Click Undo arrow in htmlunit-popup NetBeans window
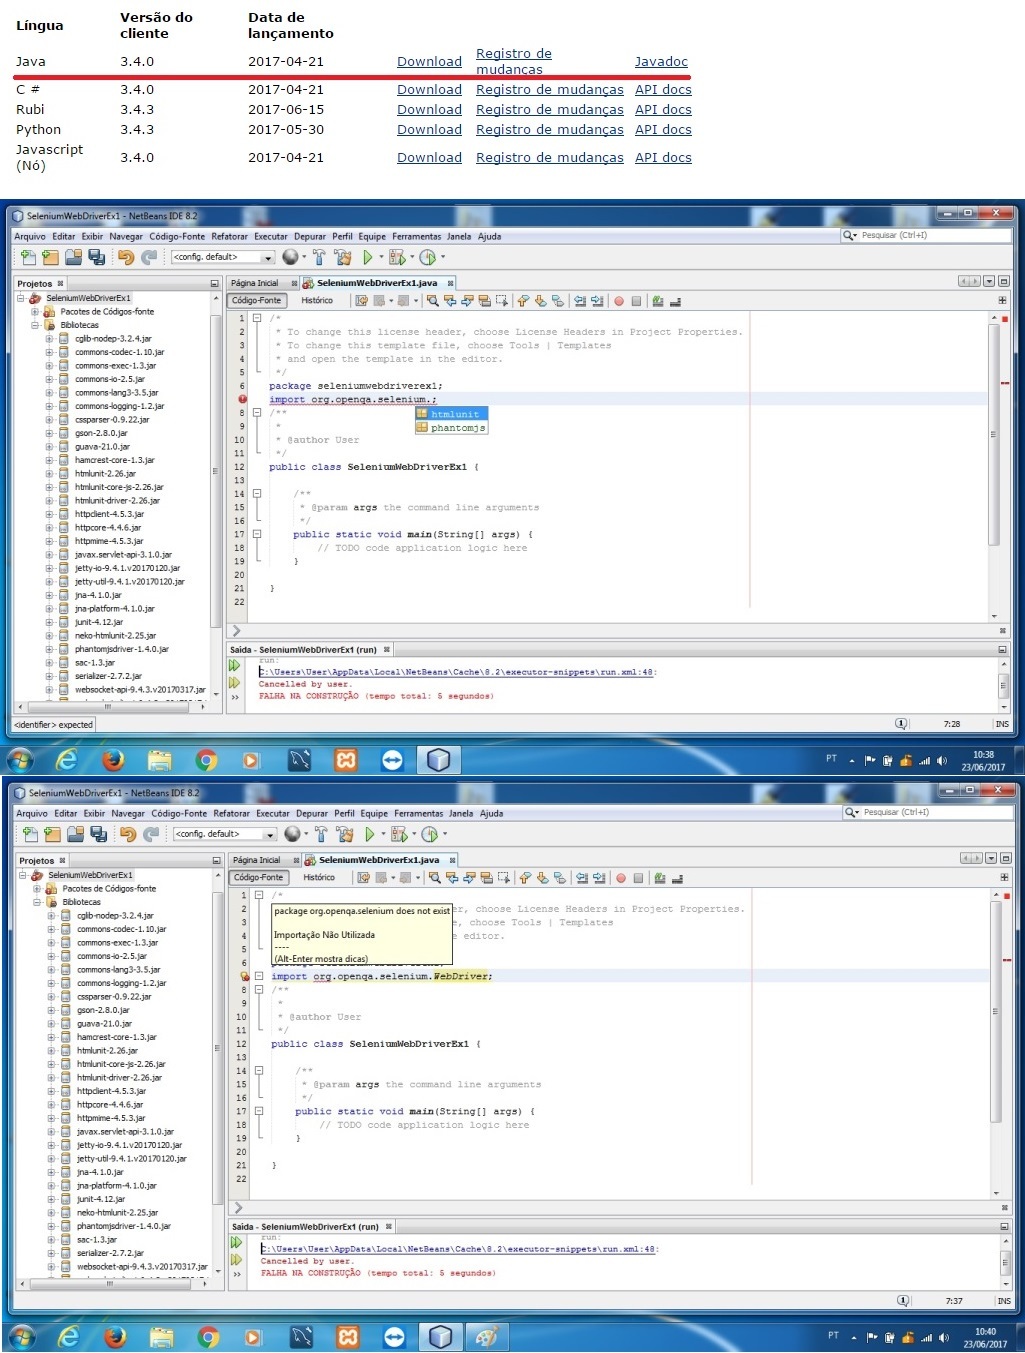 [x=125, y=257]
